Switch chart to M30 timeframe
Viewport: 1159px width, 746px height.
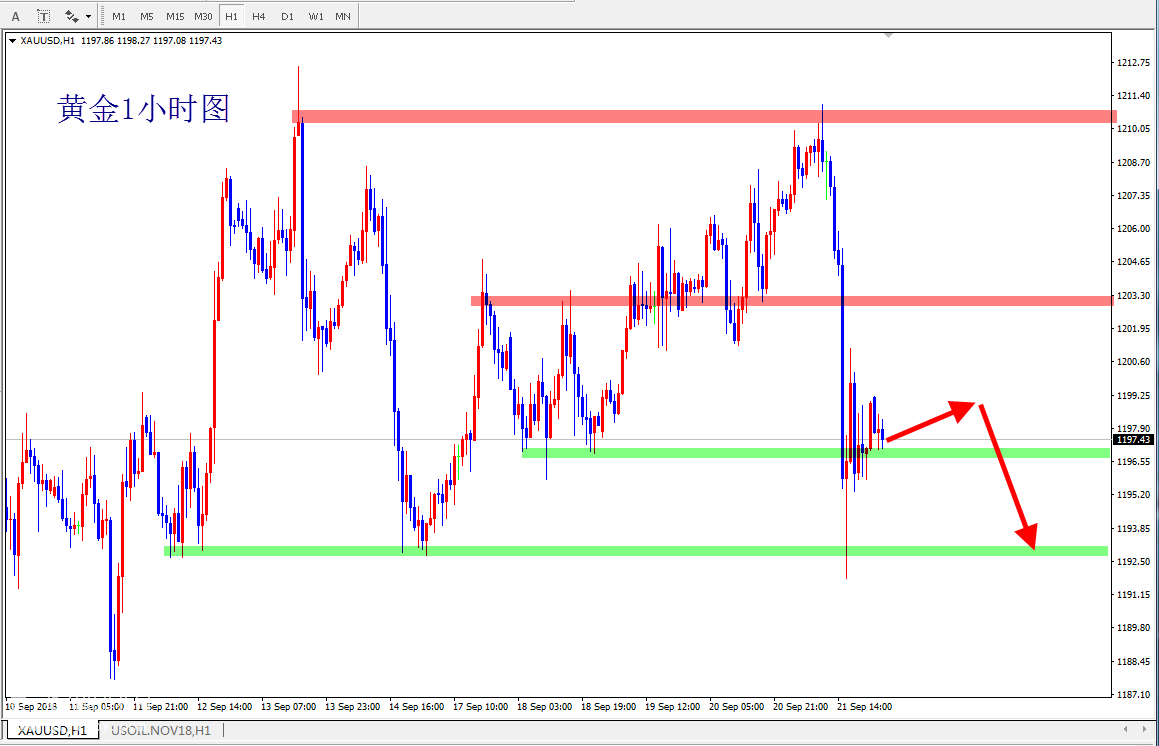coord(203,16)
